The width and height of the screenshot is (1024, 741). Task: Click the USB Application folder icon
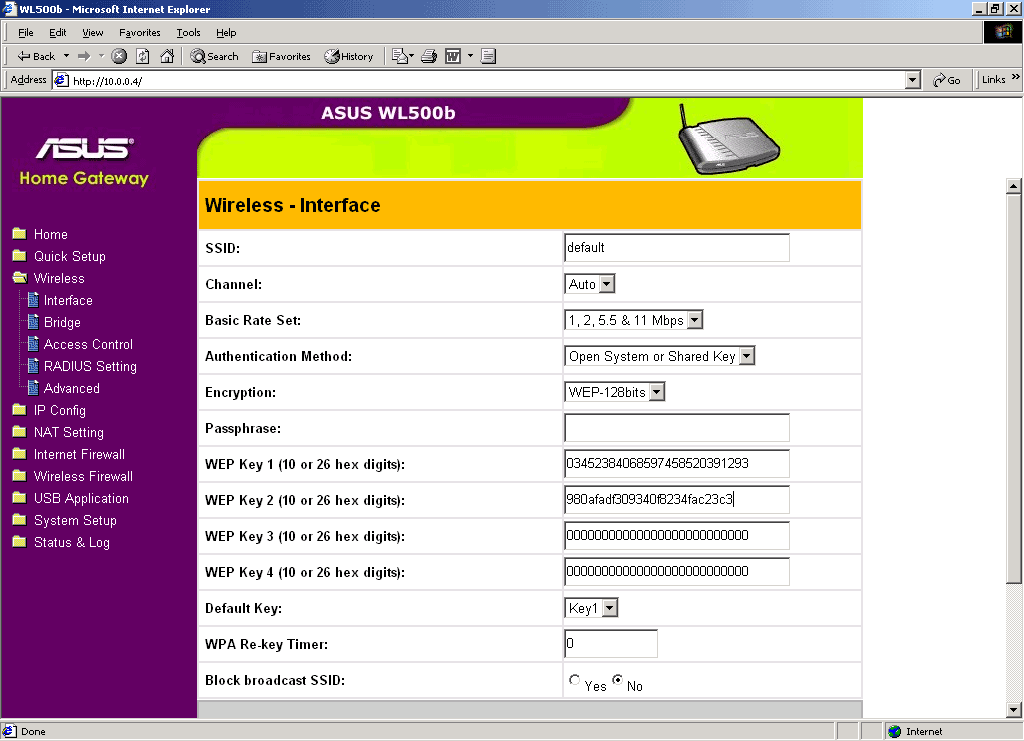pyautogui.click(x=20, y=497)
